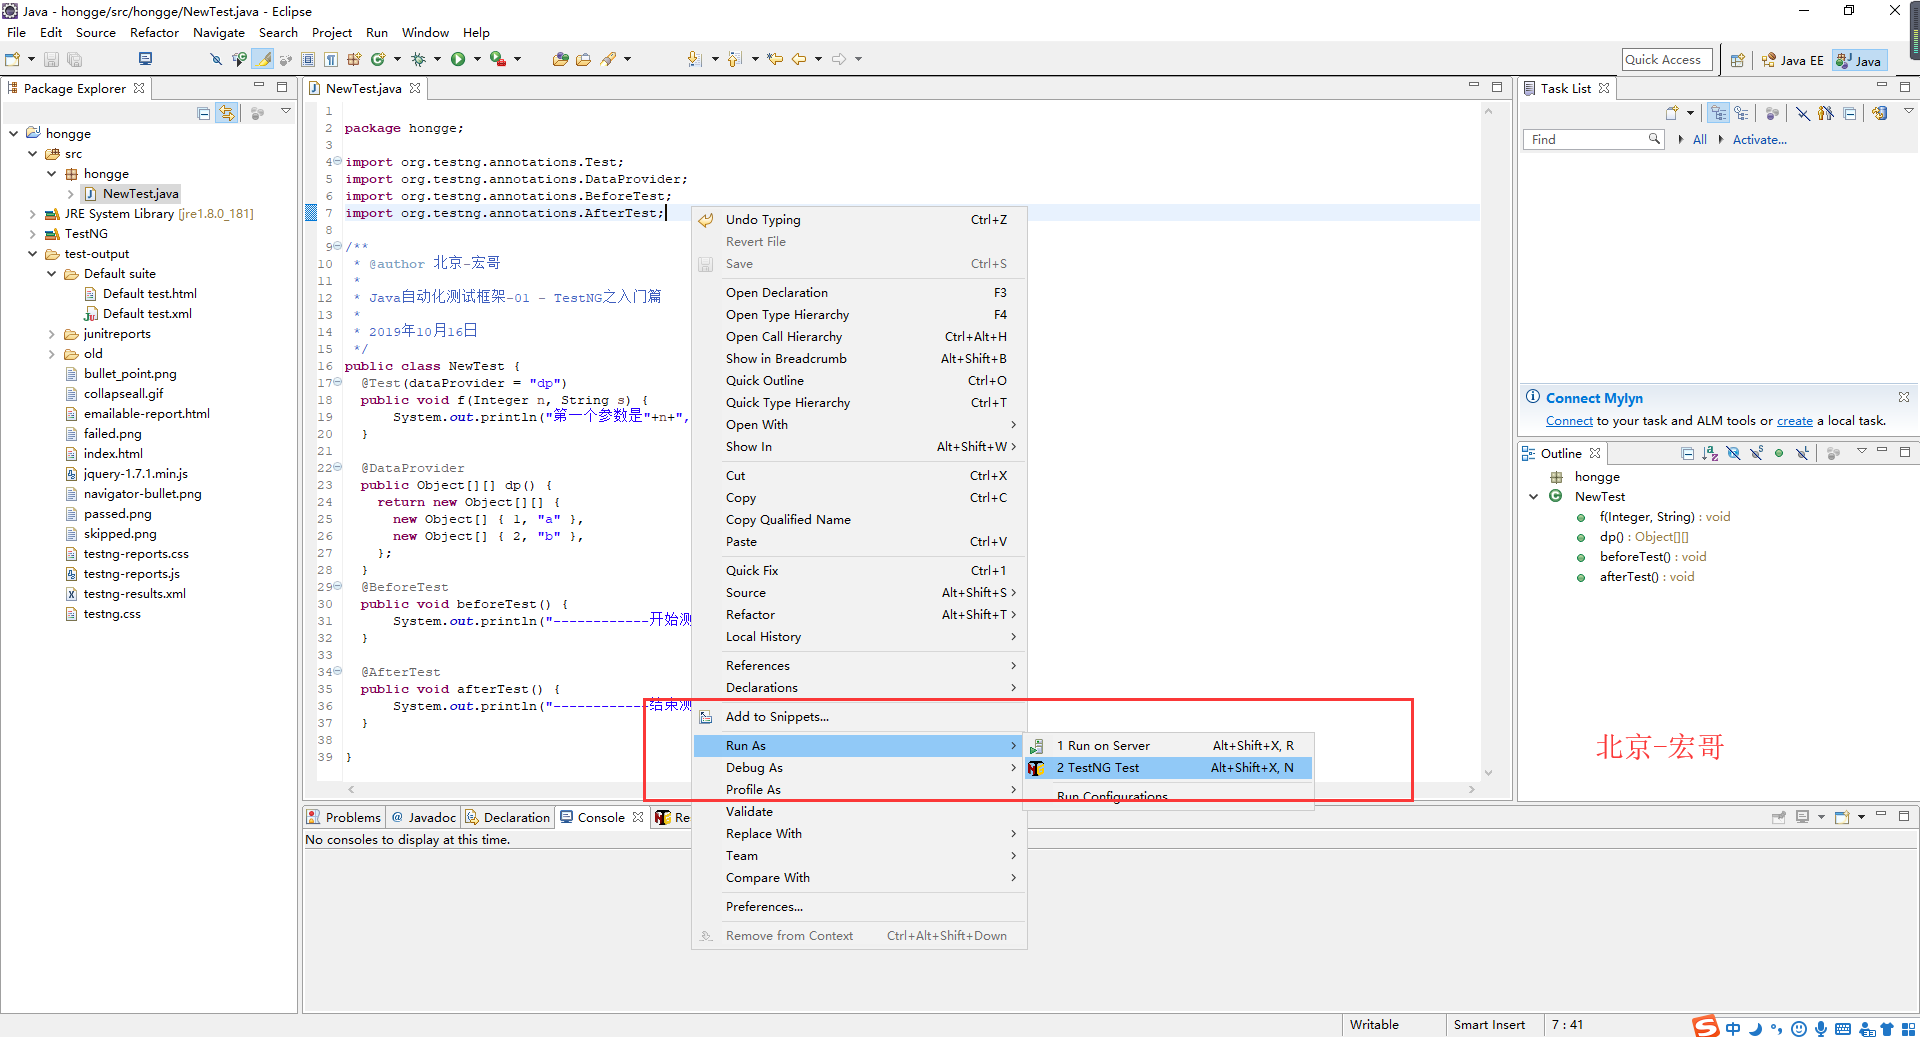1920x1037 pixels.
Task: Select Preferences... in context menu
Action: click(858, 906)
